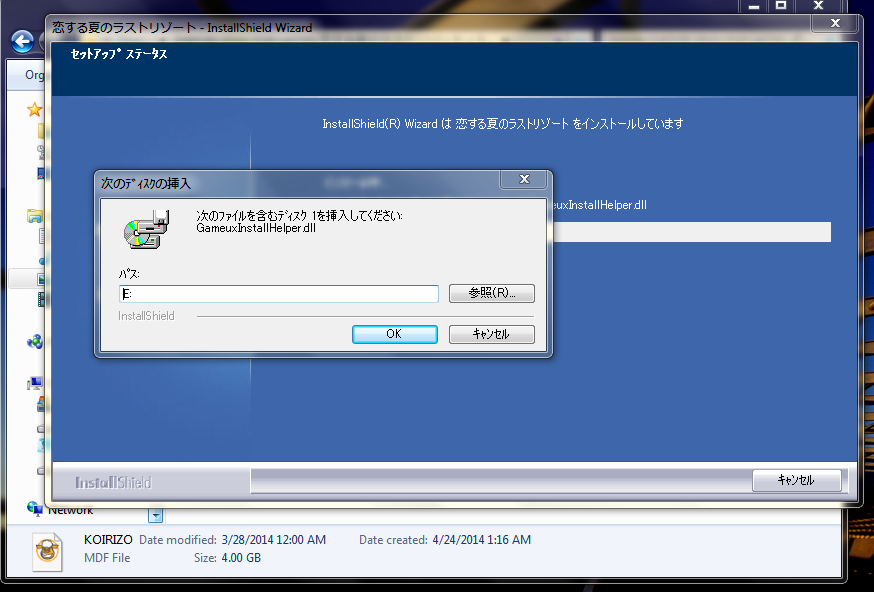Select the Libraries icon in the sidebar
The image size is (874, 592).
coord(36,215)
